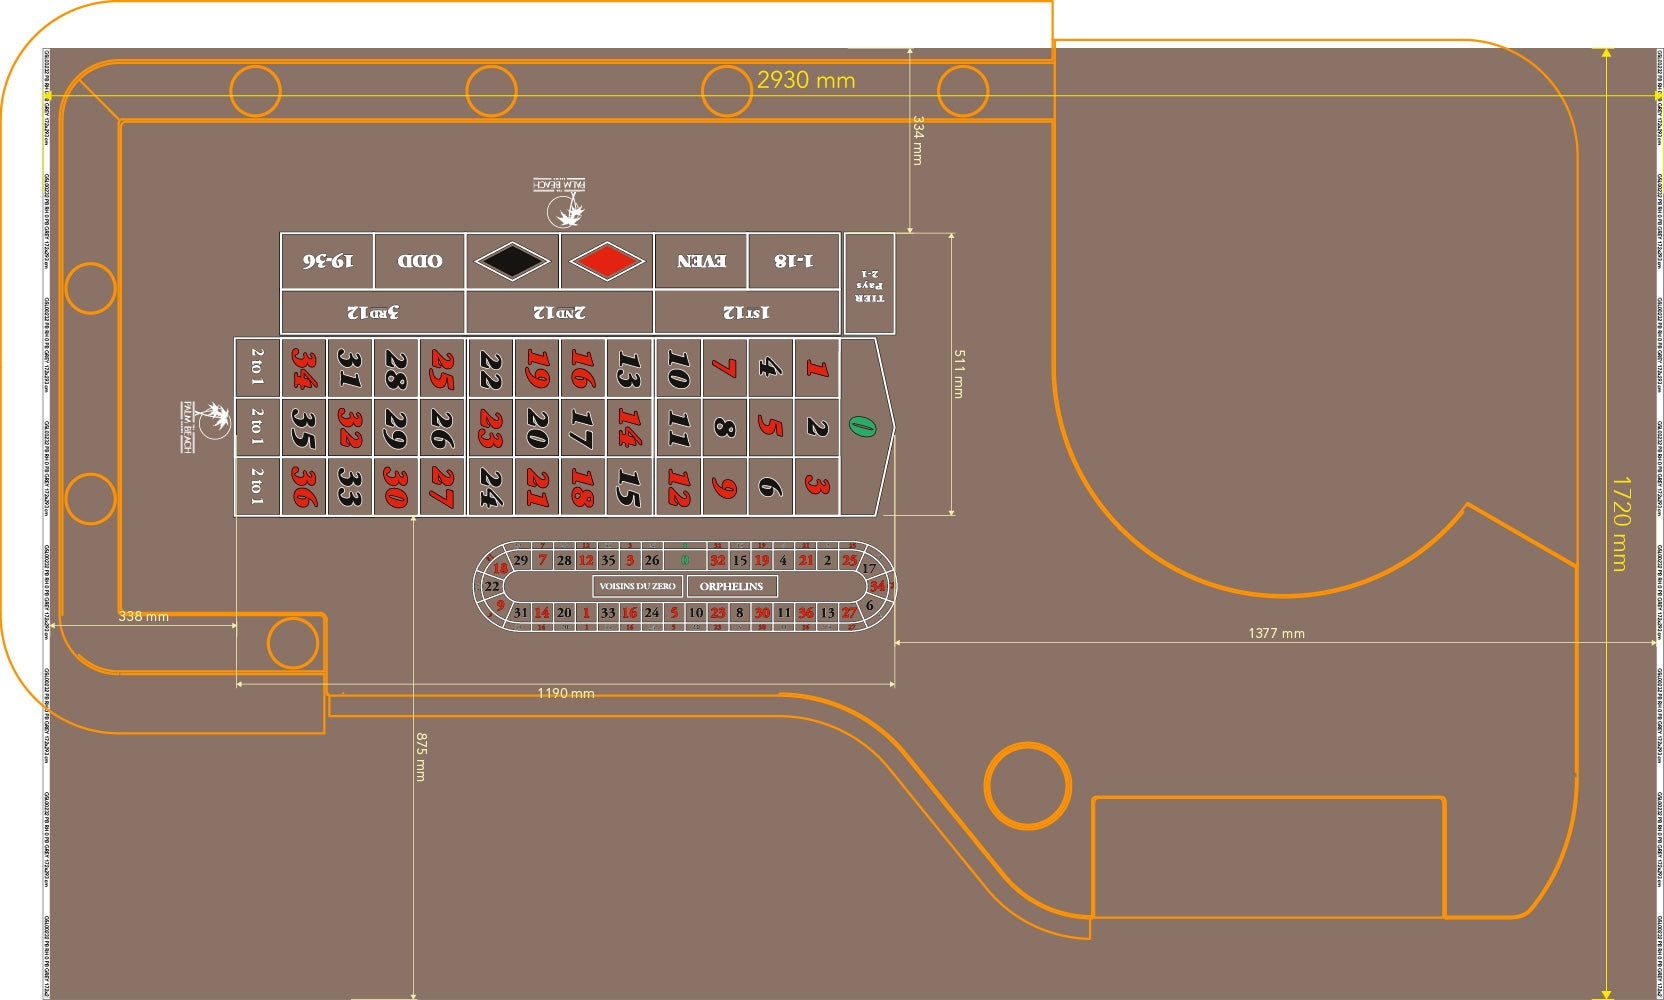Click red 23 in the main betting grid
Viewport: 1664px width, 1000px height.
[x=490, y=427]
